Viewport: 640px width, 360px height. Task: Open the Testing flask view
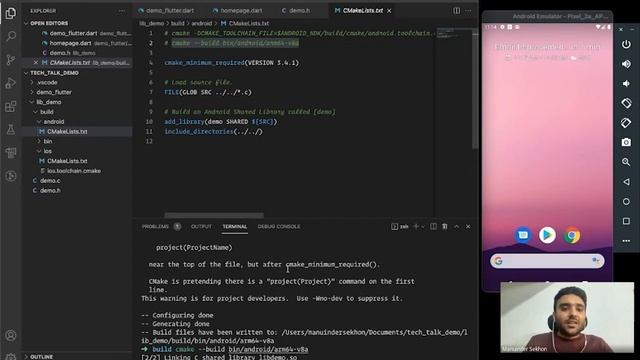pos(11,130)
